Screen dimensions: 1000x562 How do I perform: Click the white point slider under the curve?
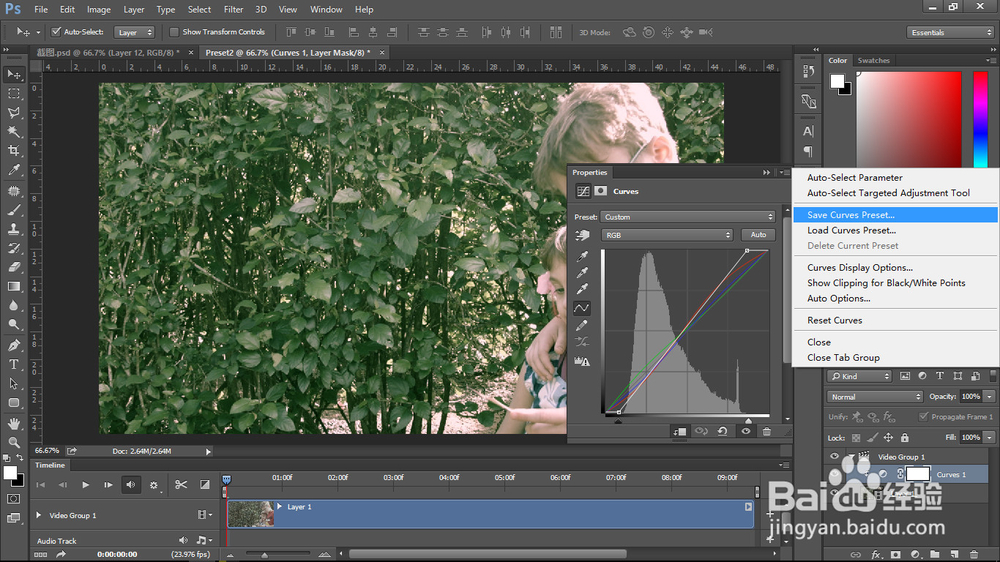click(x=748, y=421)
